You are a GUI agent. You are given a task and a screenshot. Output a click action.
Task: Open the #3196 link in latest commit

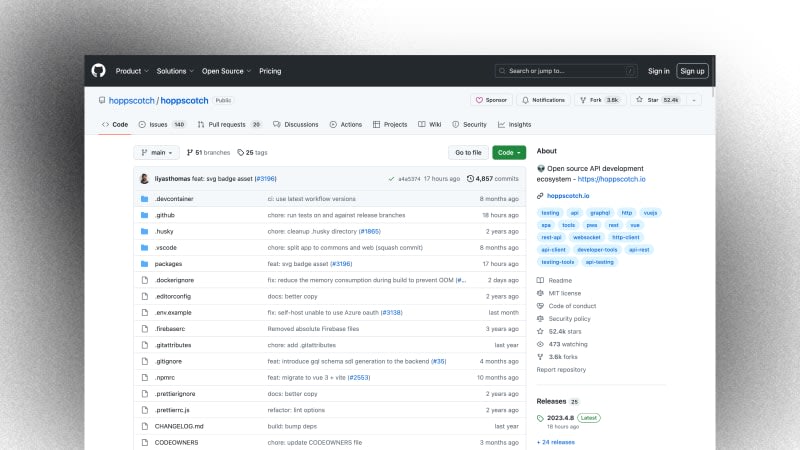coord(265,179)
